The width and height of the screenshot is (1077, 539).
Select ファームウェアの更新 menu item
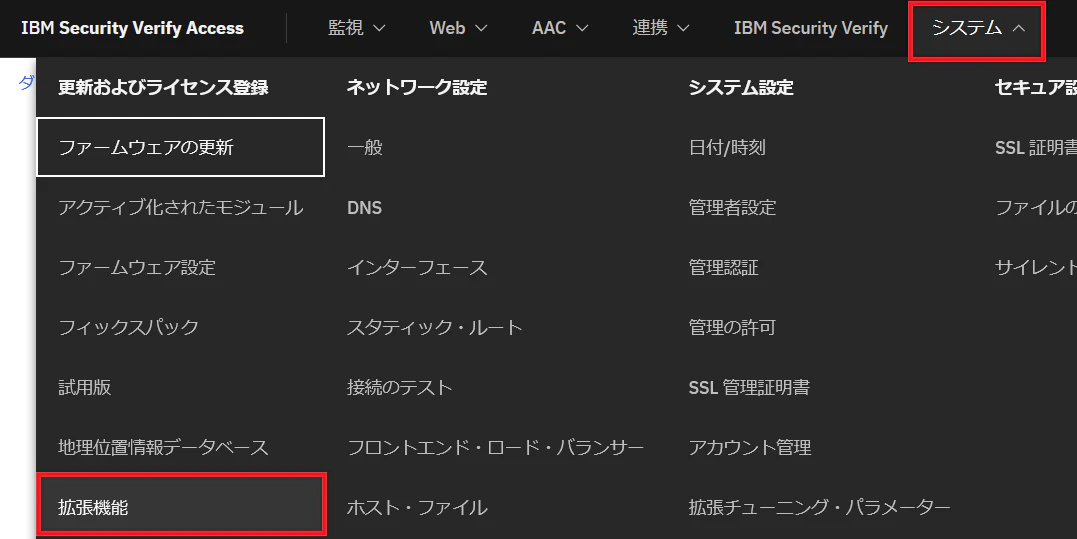pos(181,147)
